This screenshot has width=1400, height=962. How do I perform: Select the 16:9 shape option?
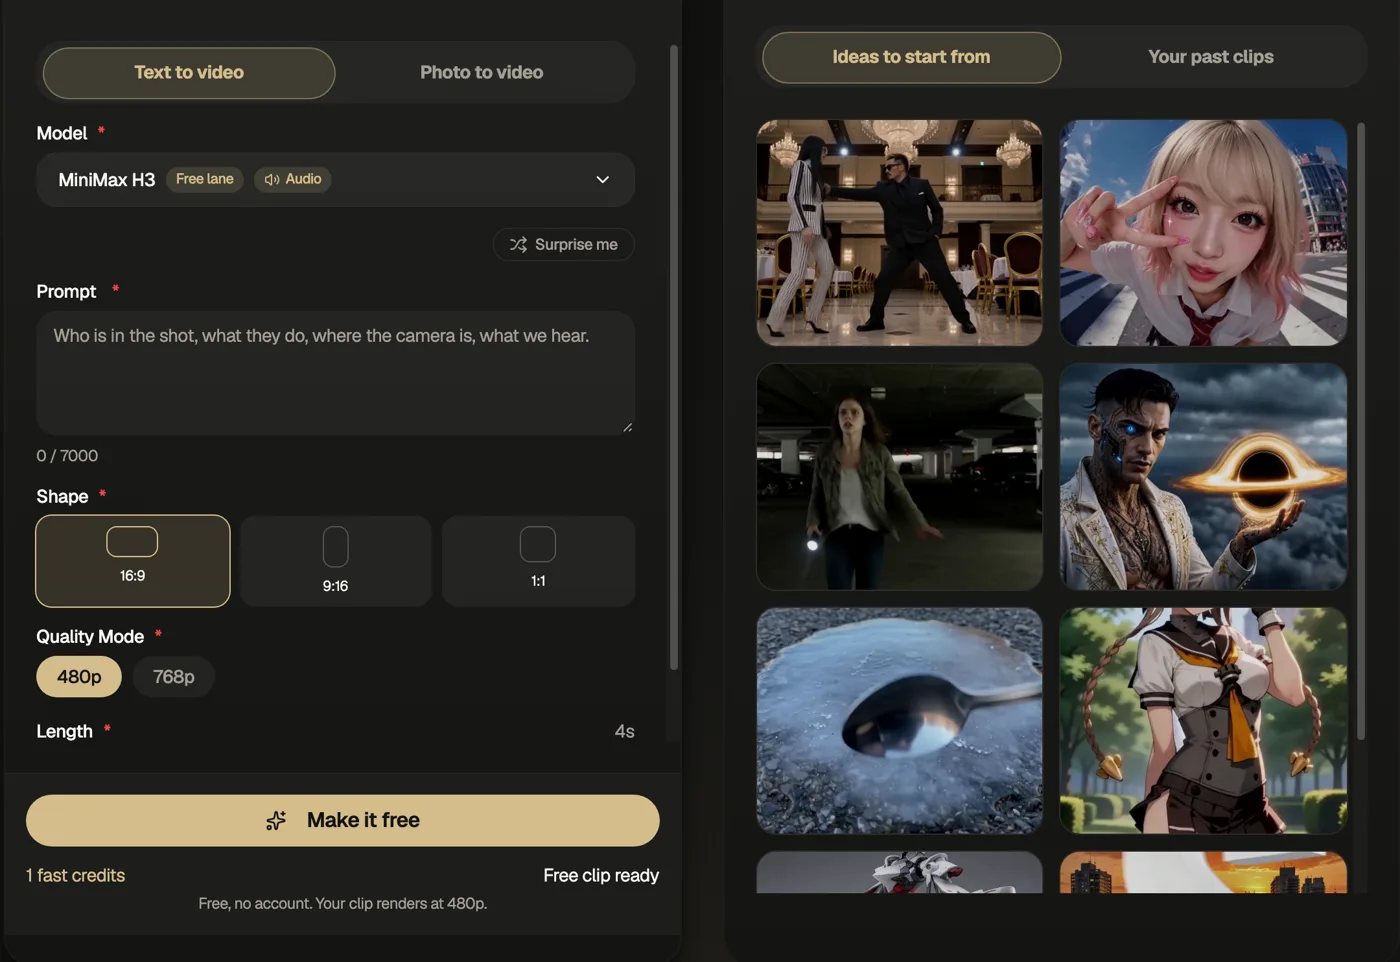(x=133, y=561)
